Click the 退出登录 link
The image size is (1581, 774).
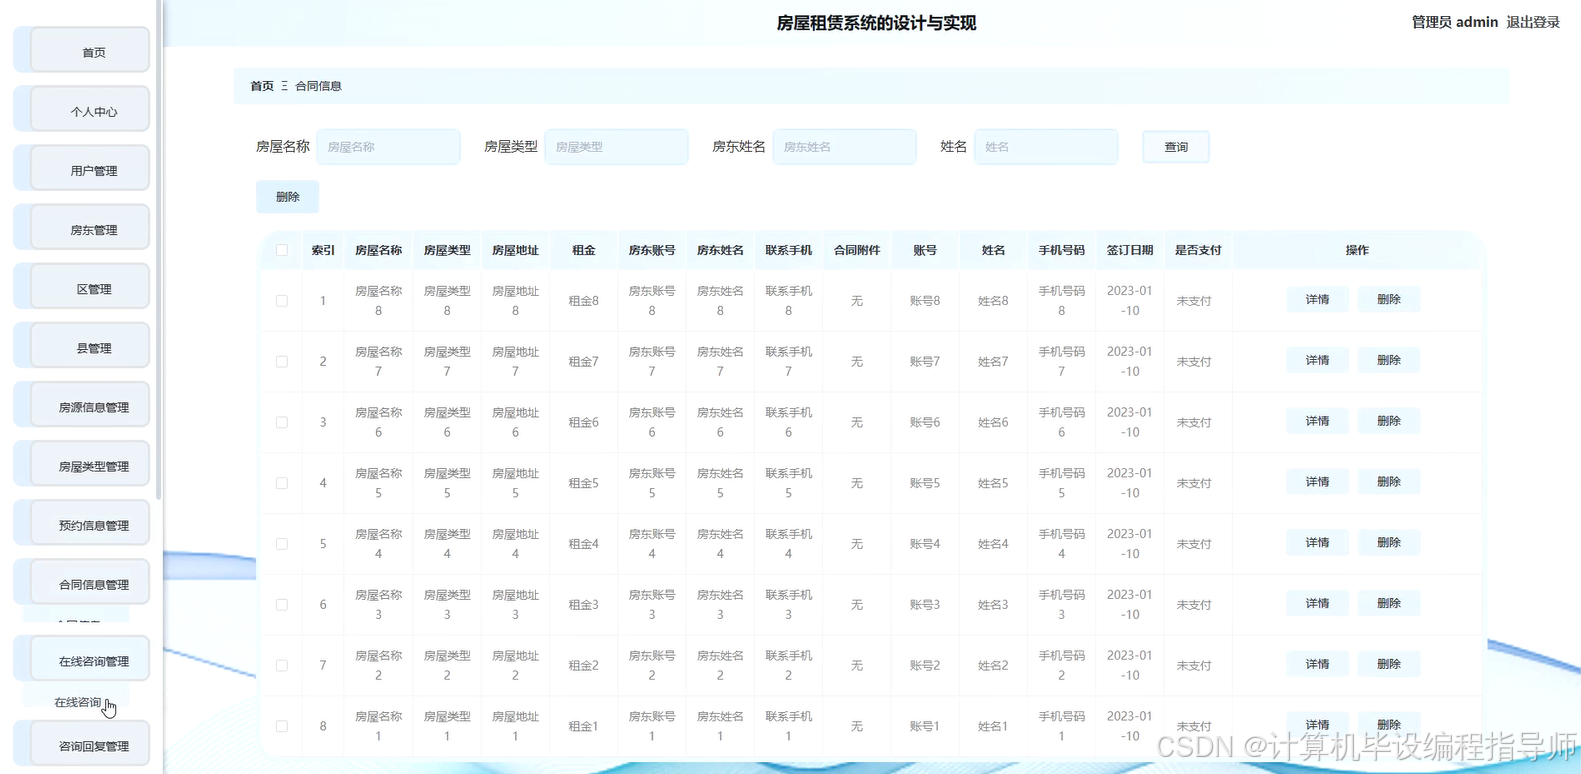[1533, 22]
